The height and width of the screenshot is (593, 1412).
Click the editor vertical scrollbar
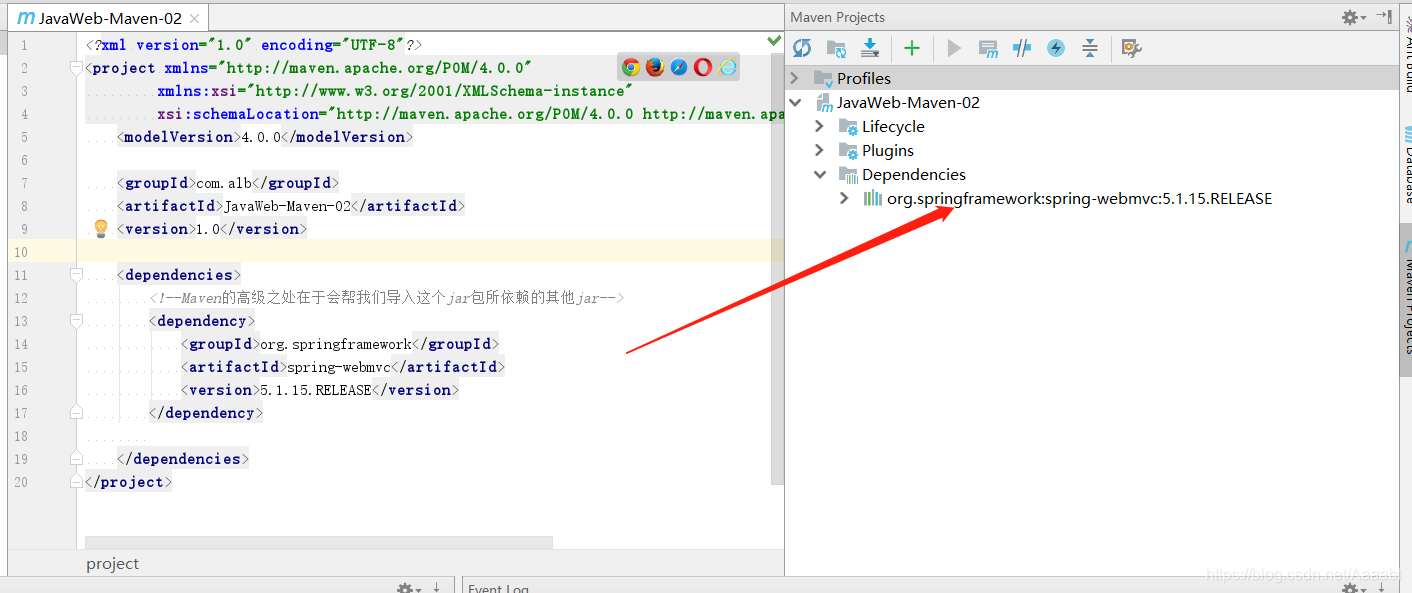pyautogui.click(x=779, y=270)
